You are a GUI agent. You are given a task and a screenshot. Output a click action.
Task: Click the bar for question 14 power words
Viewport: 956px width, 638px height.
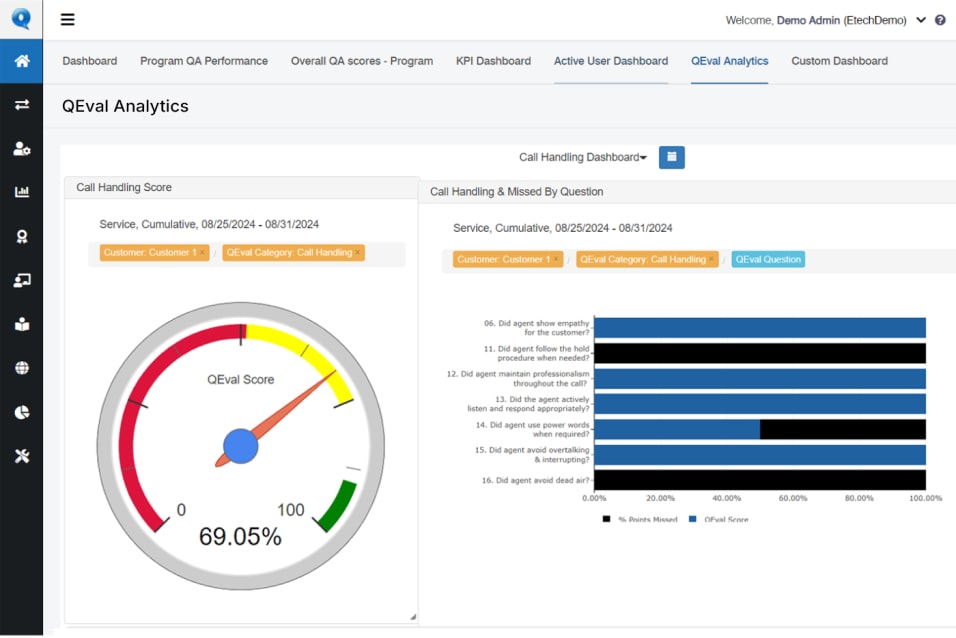pyautogui.click(x=676, y=429)
